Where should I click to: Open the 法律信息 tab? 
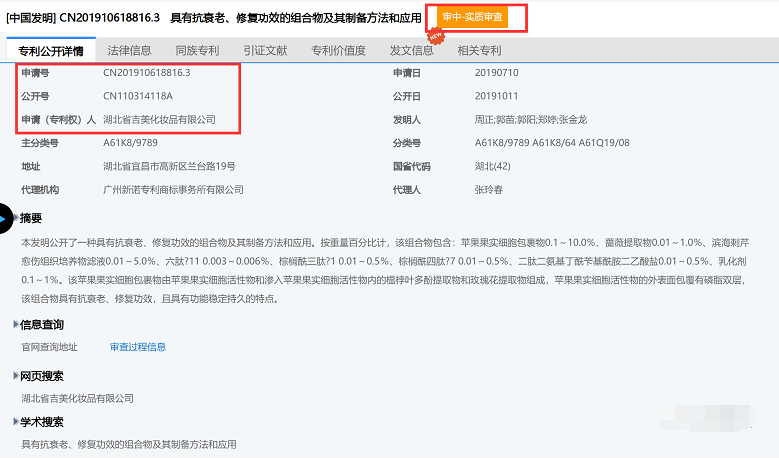pyautogui.click(x=129, y=51)
